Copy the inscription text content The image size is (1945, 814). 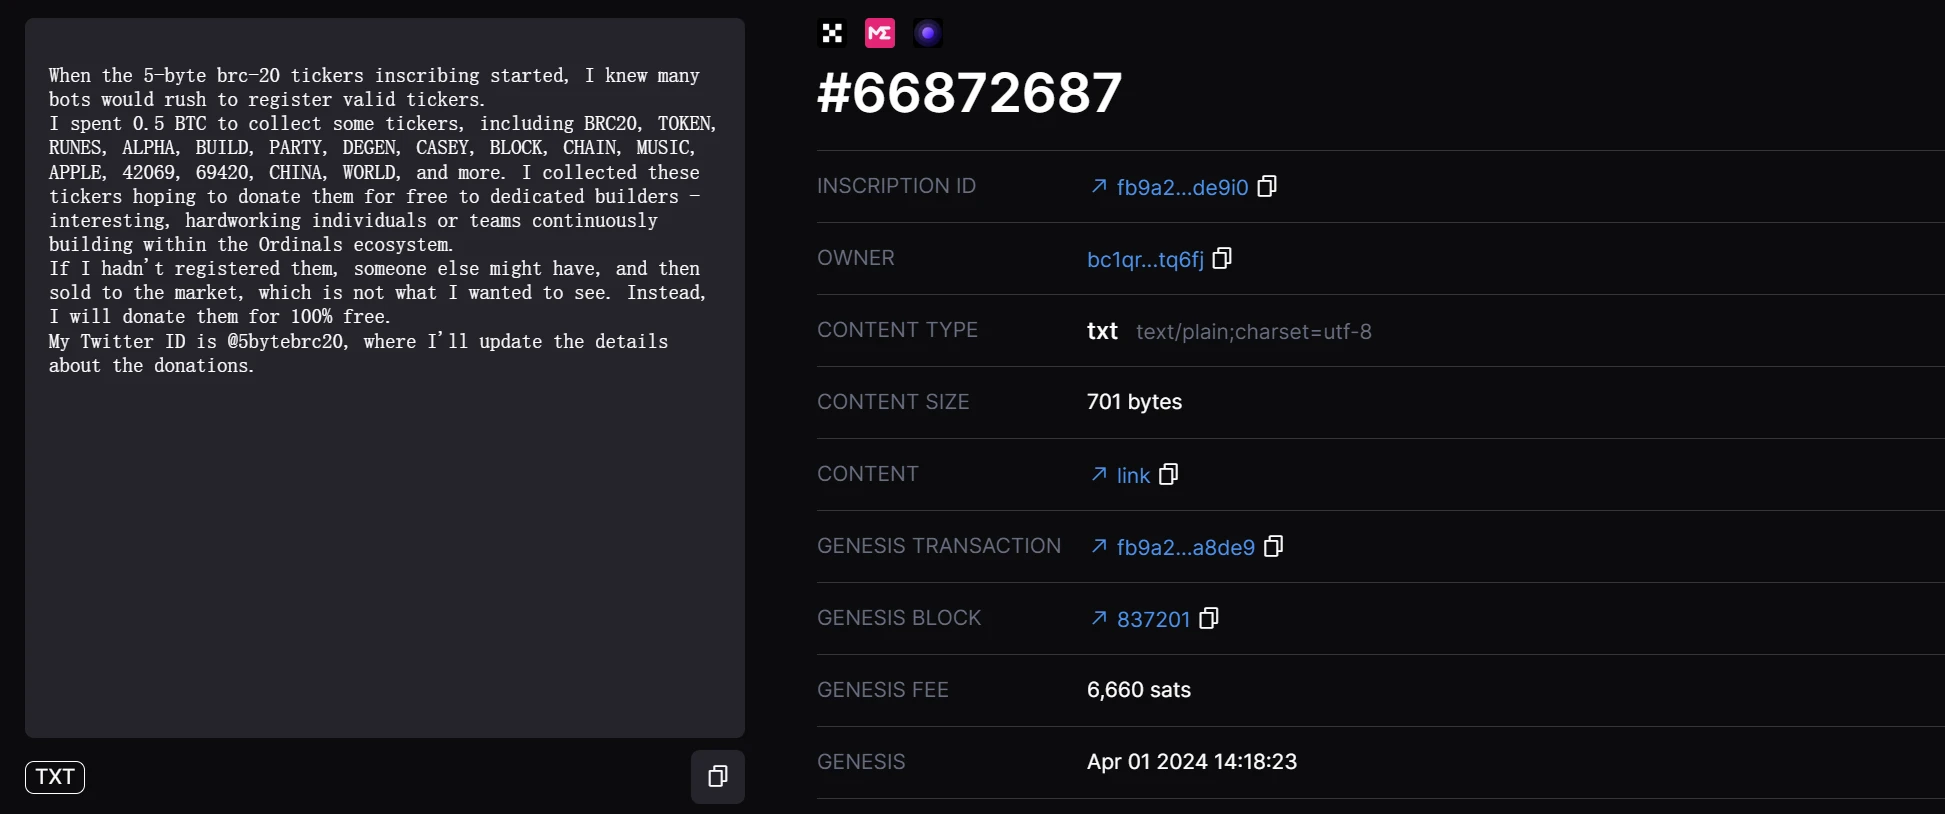coord(717,777)
